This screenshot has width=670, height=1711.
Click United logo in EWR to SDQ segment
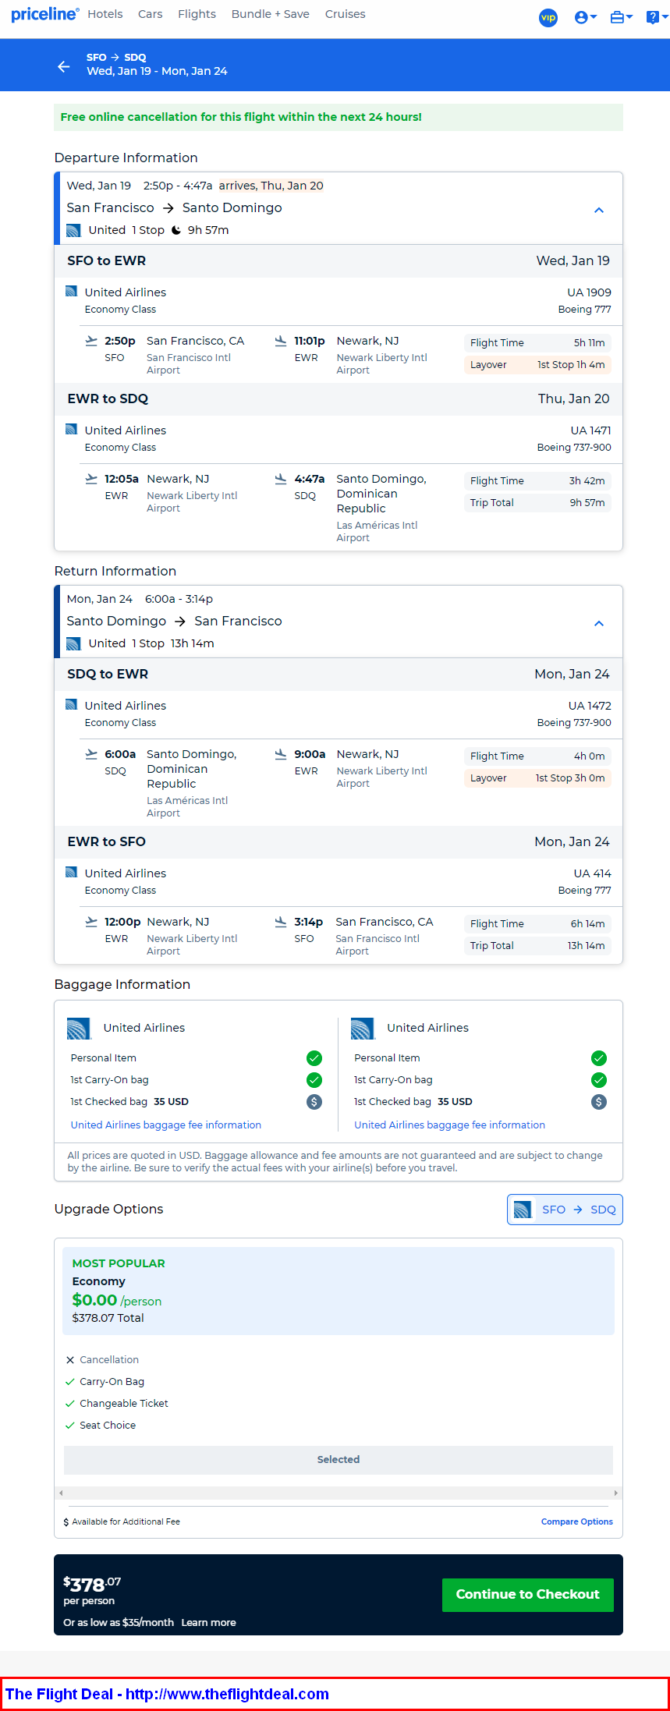(71, 430)
